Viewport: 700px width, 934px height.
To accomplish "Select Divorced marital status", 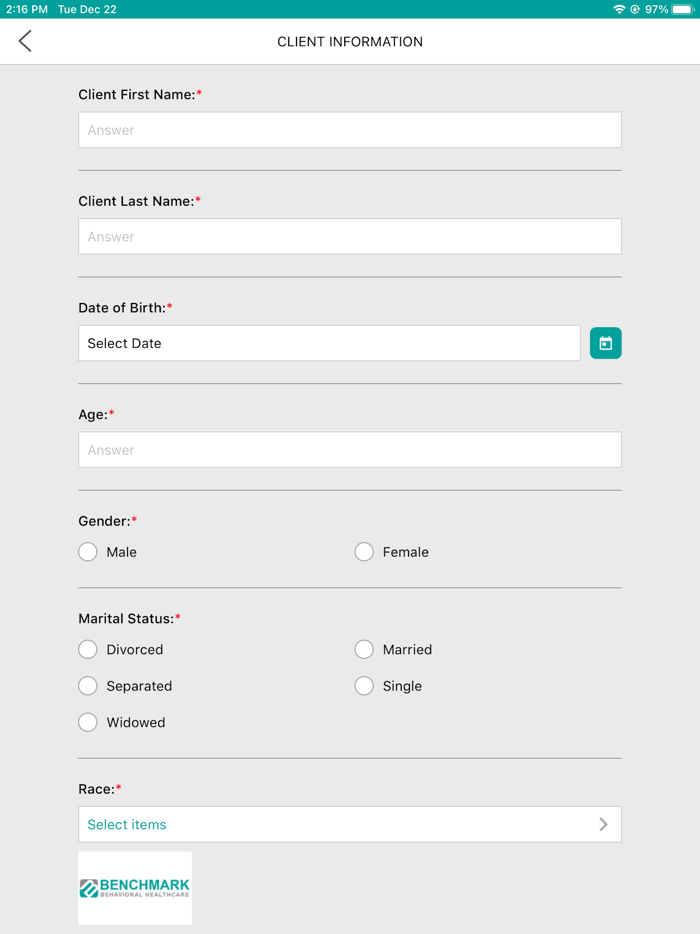I will tap(87, 649).
